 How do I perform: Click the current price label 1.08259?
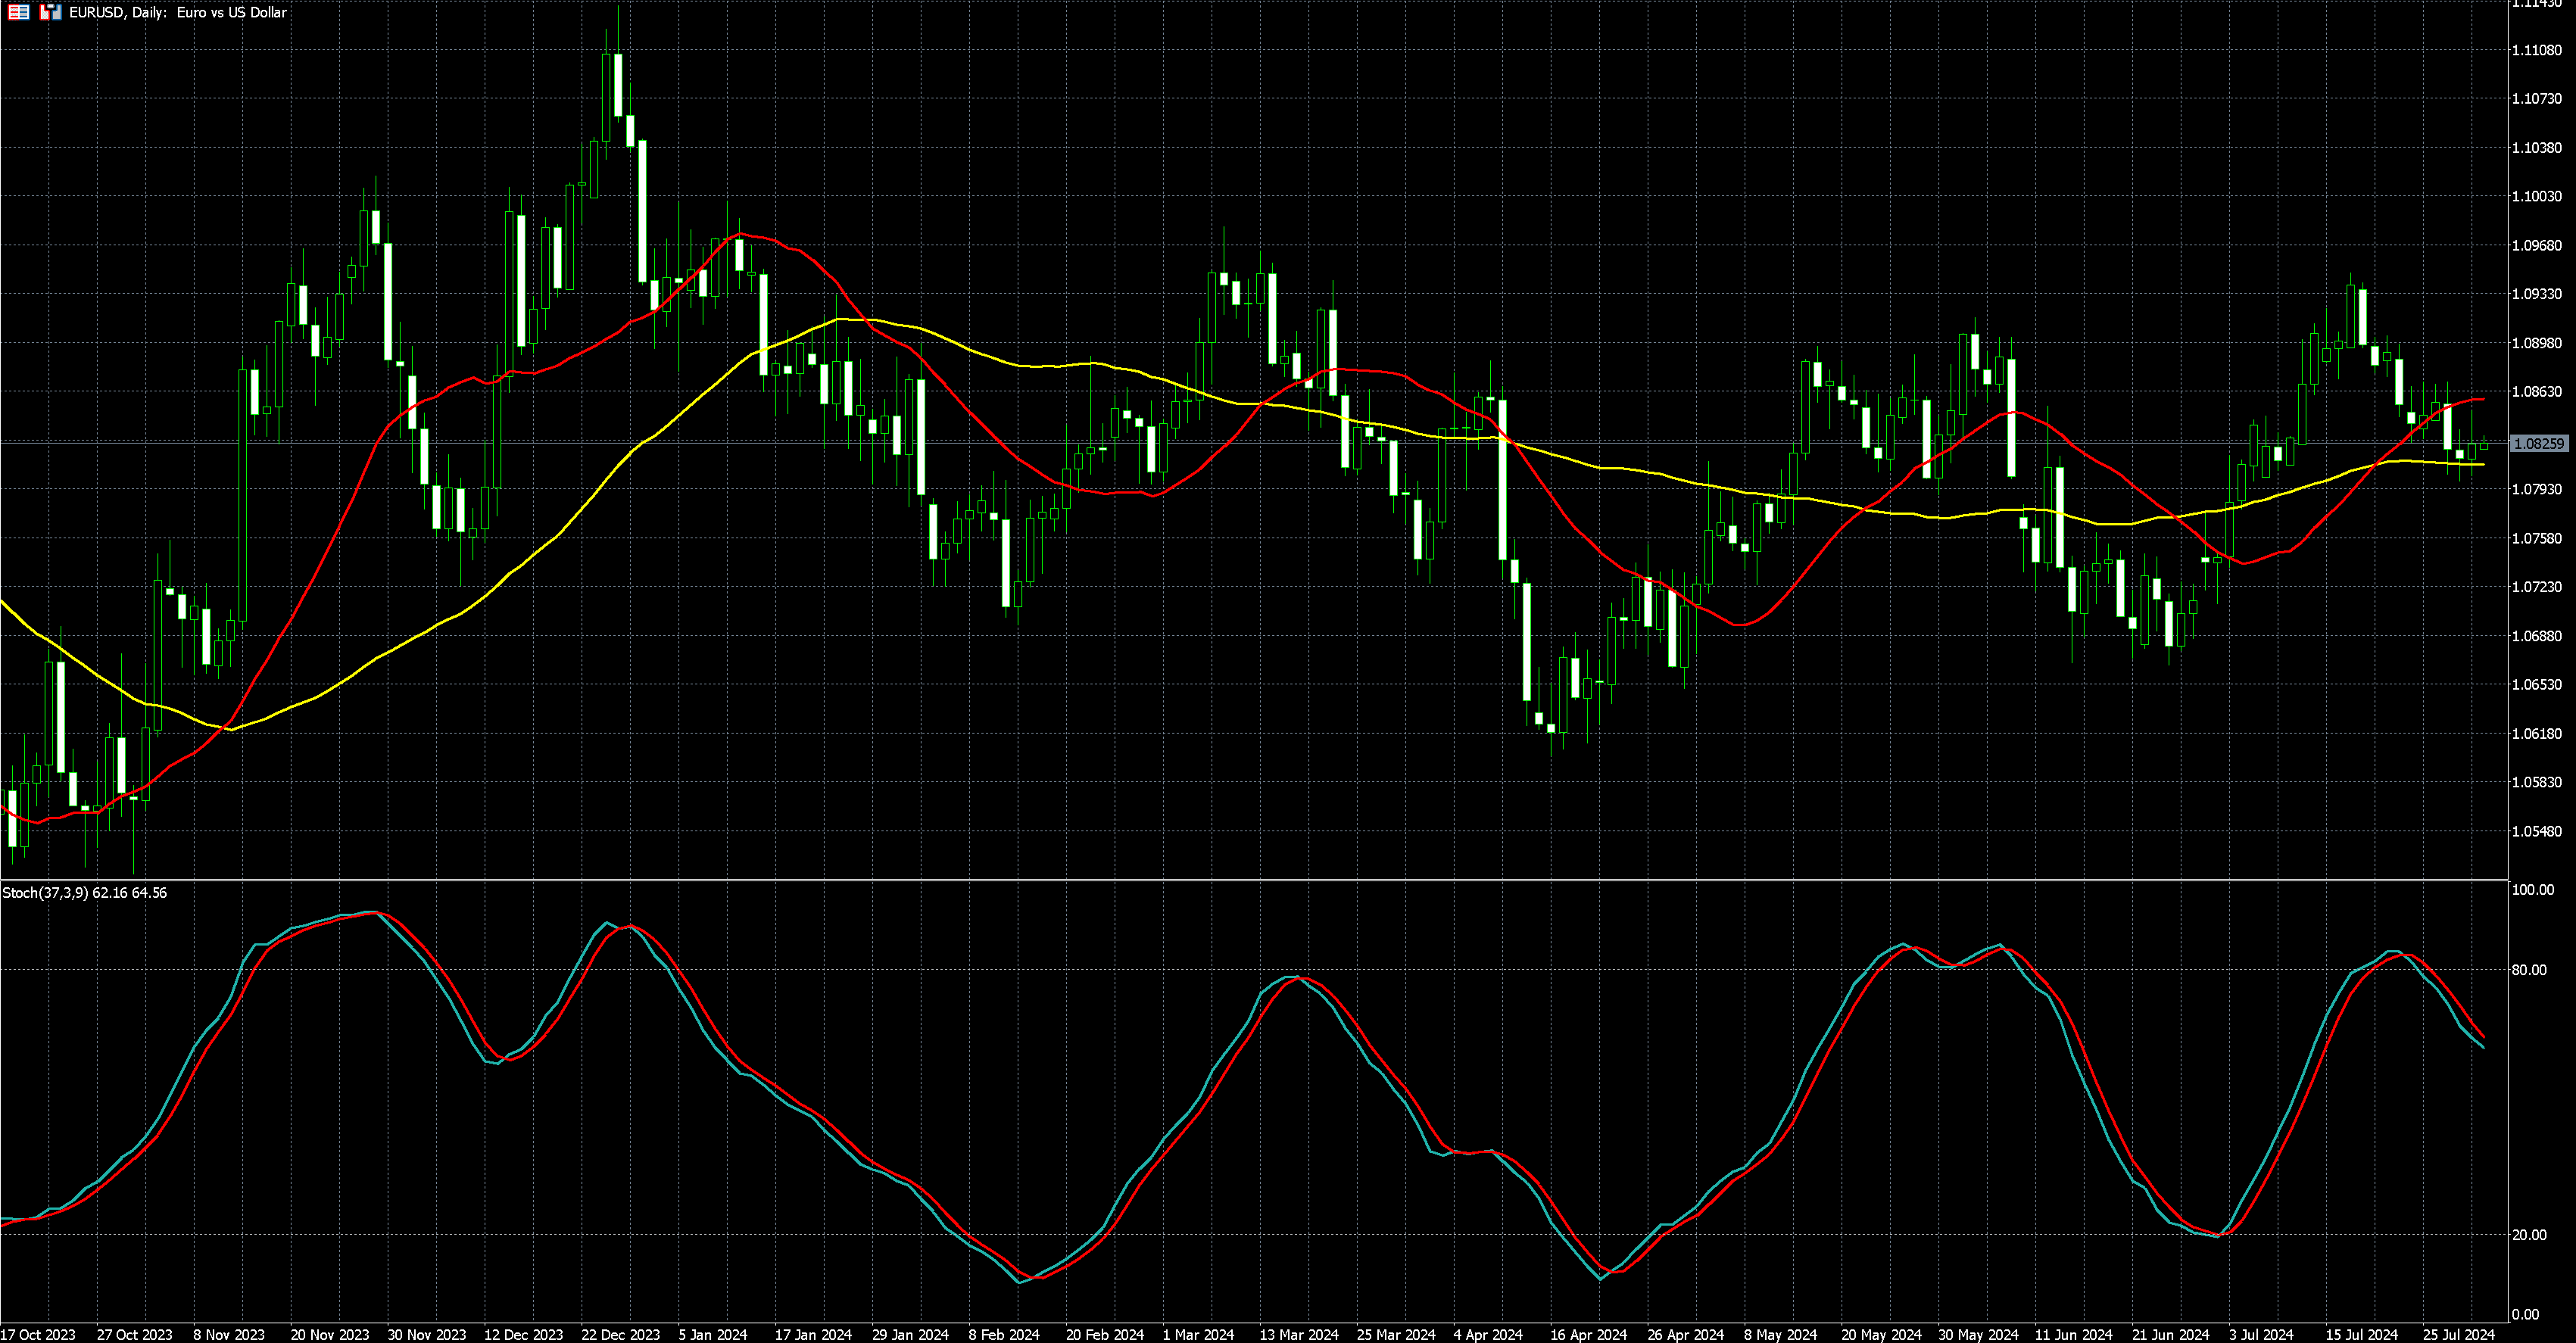pos(2538,443)
